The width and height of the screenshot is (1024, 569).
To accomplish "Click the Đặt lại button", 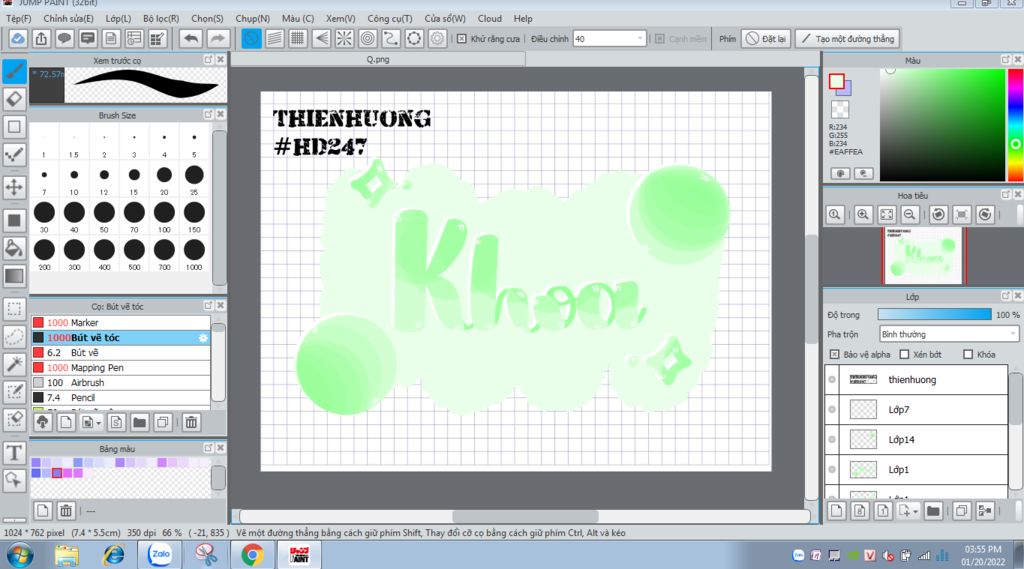I will (766, 39).
